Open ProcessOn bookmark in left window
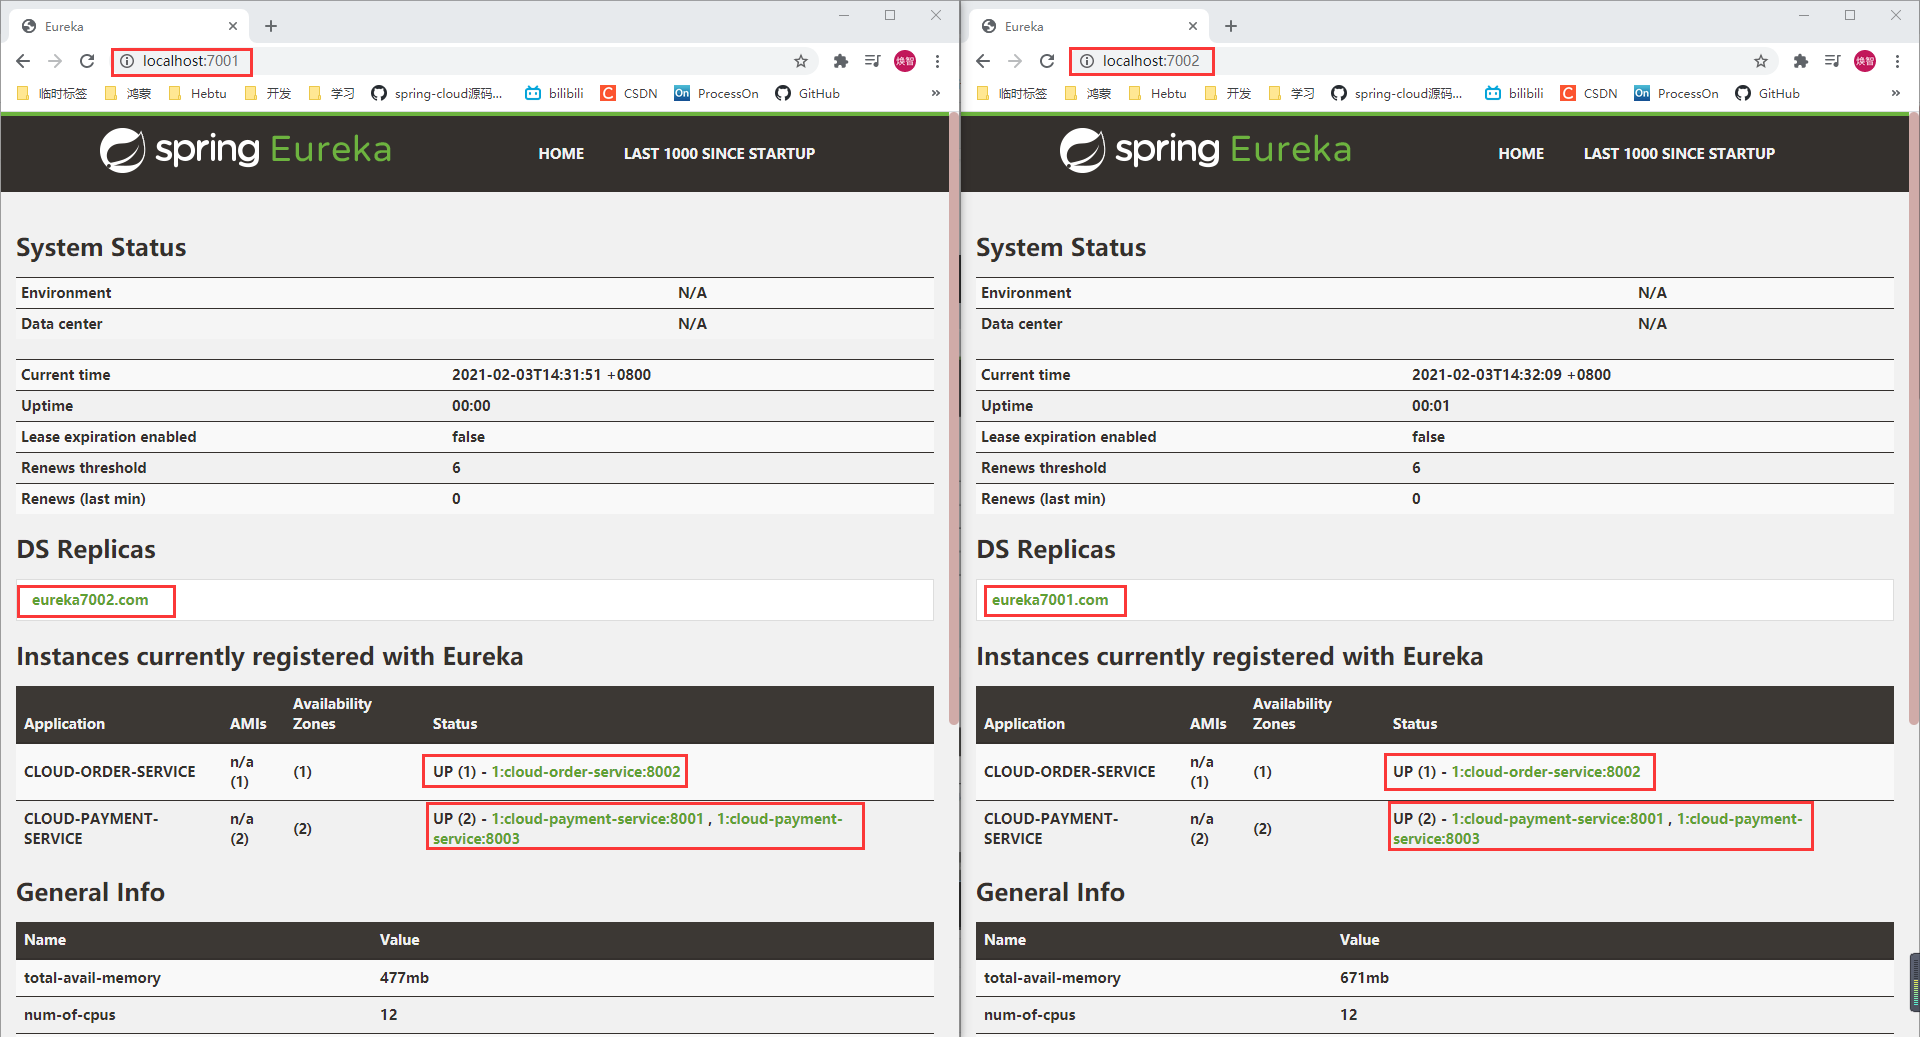The width and height of the screenshot is (1920, 1037). pyautogui.click(x=716, y=93)
